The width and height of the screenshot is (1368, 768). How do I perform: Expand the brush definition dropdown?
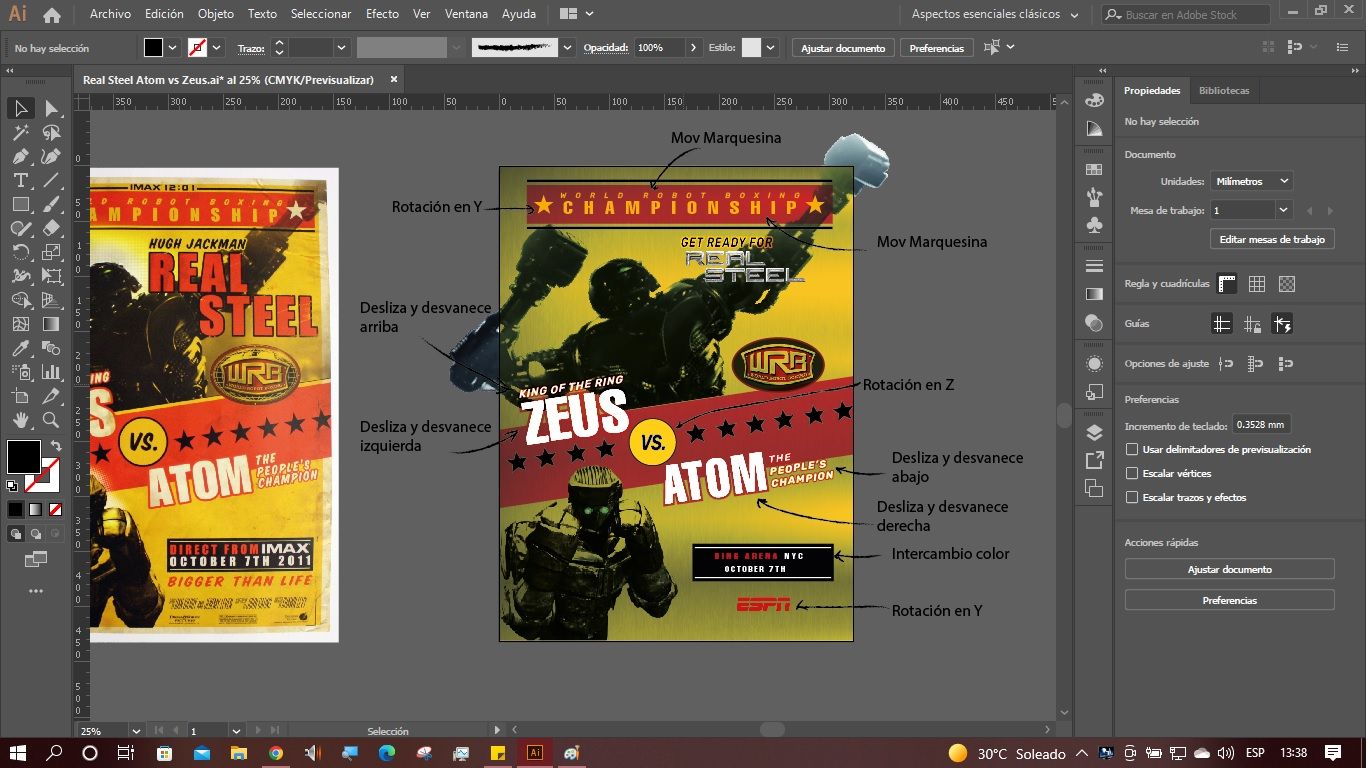coord(568,48)
